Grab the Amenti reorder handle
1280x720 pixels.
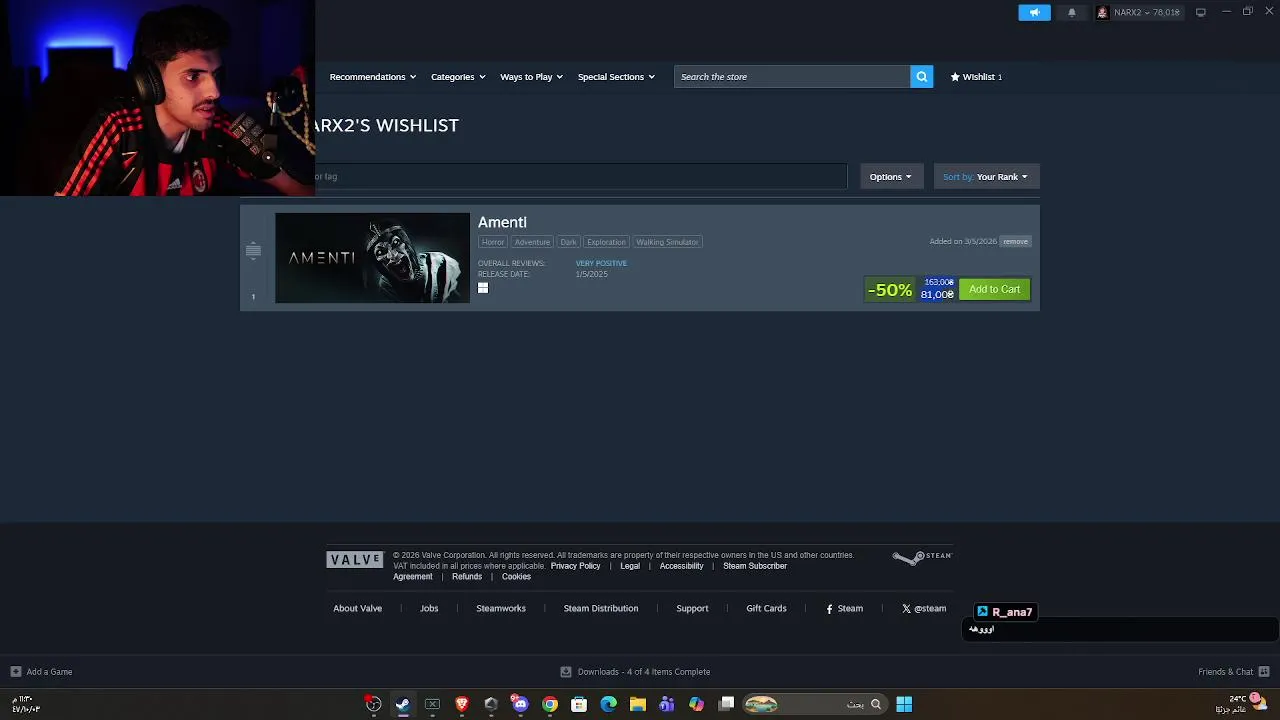pyautogui.click(x=253, y=250)
